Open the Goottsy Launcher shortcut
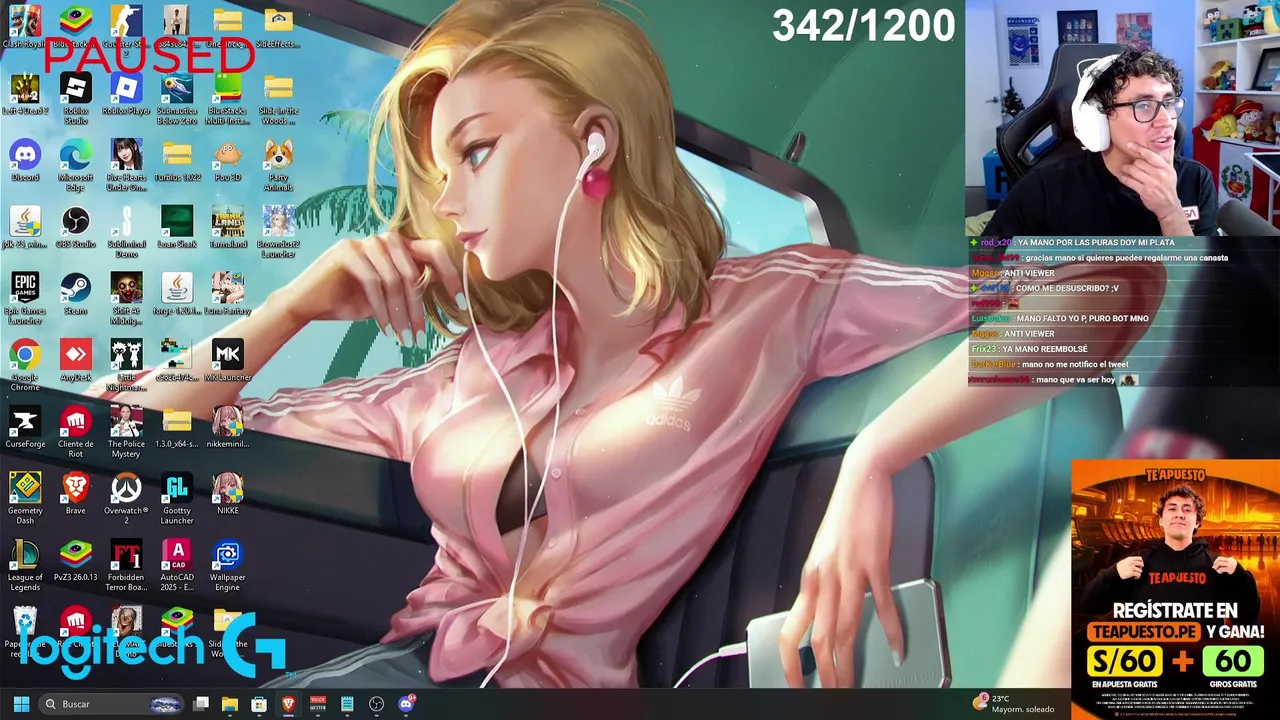The width and height of the screenshot is (1280, 720). [x=177, y=498]
